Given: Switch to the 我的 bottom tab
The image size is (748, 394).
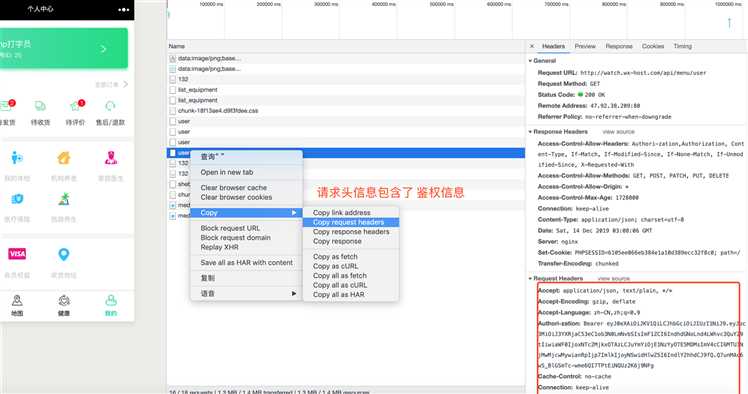Looking at the screenshot, I should (111, 306).
